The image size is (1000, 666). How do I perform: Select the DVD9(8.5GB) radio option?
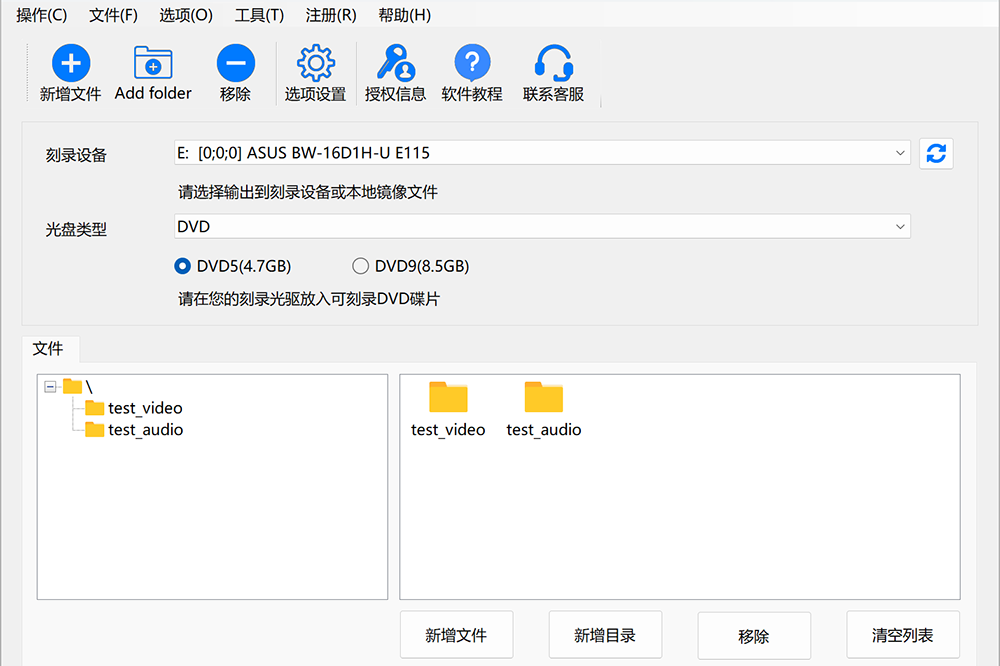[x=360, y=266]
